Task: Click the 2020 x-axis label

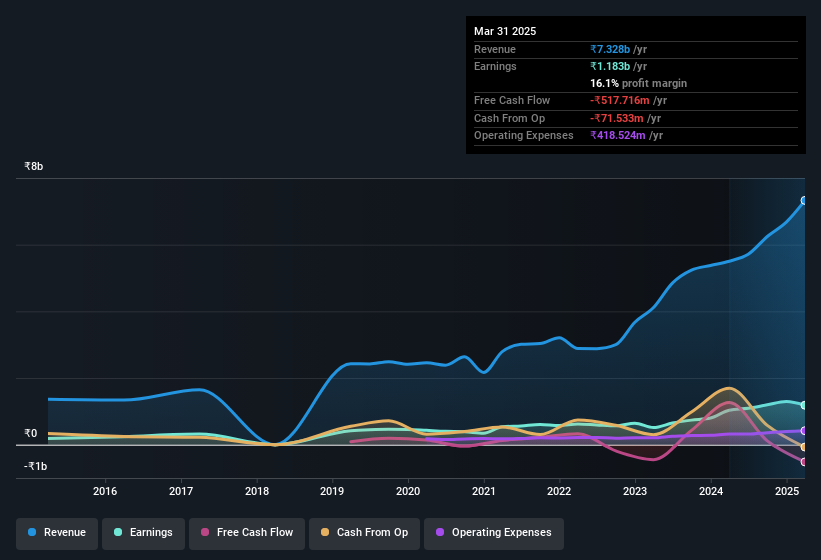Action: click(408, 491)
